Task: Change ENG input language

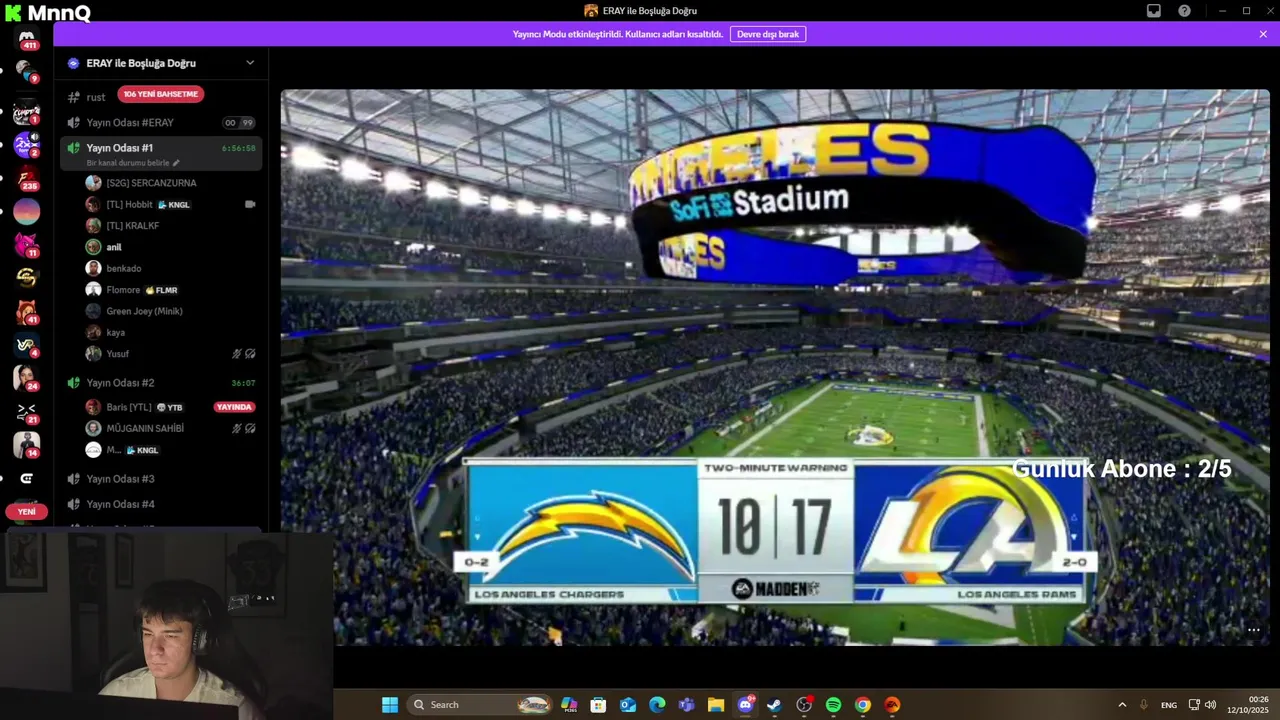Action: [1168, 705]
